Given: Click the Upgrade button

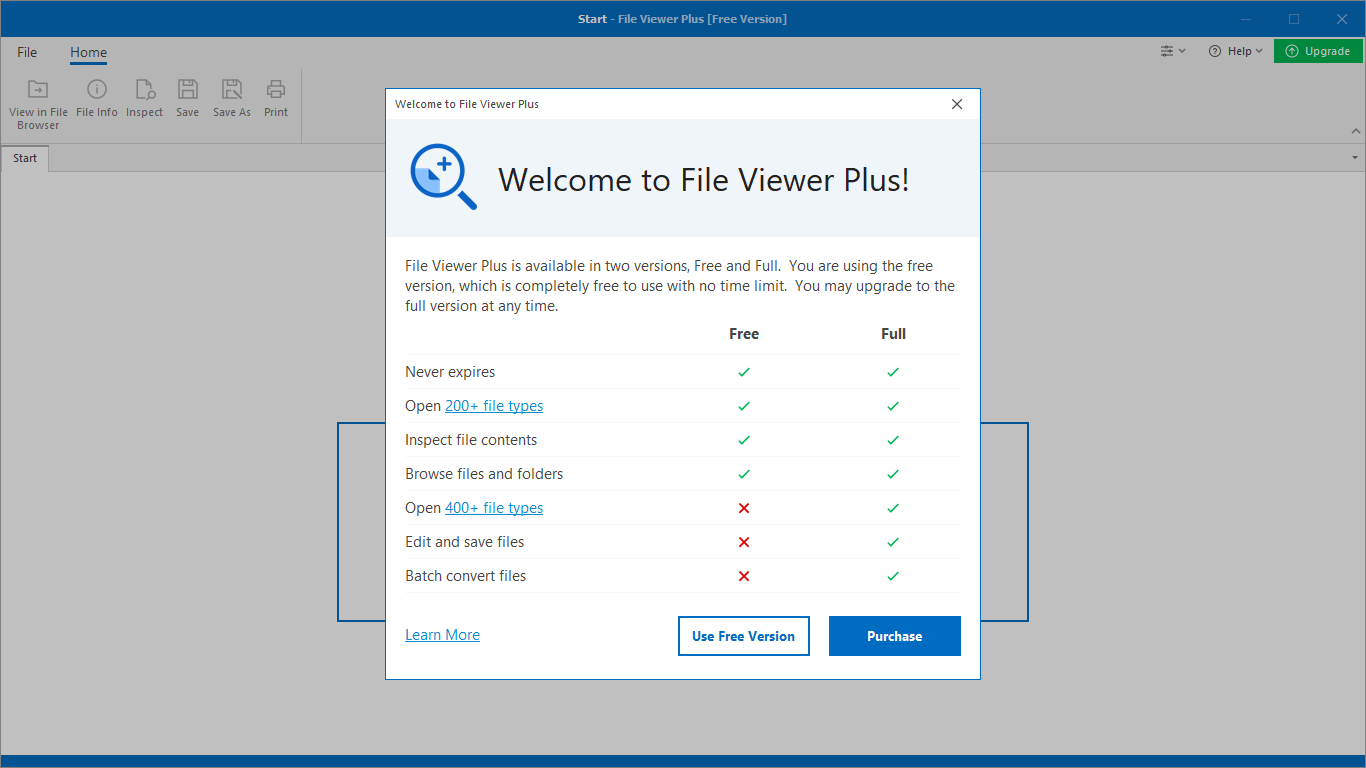Looking at the screenshot, I should click(x=1318, y=50).
